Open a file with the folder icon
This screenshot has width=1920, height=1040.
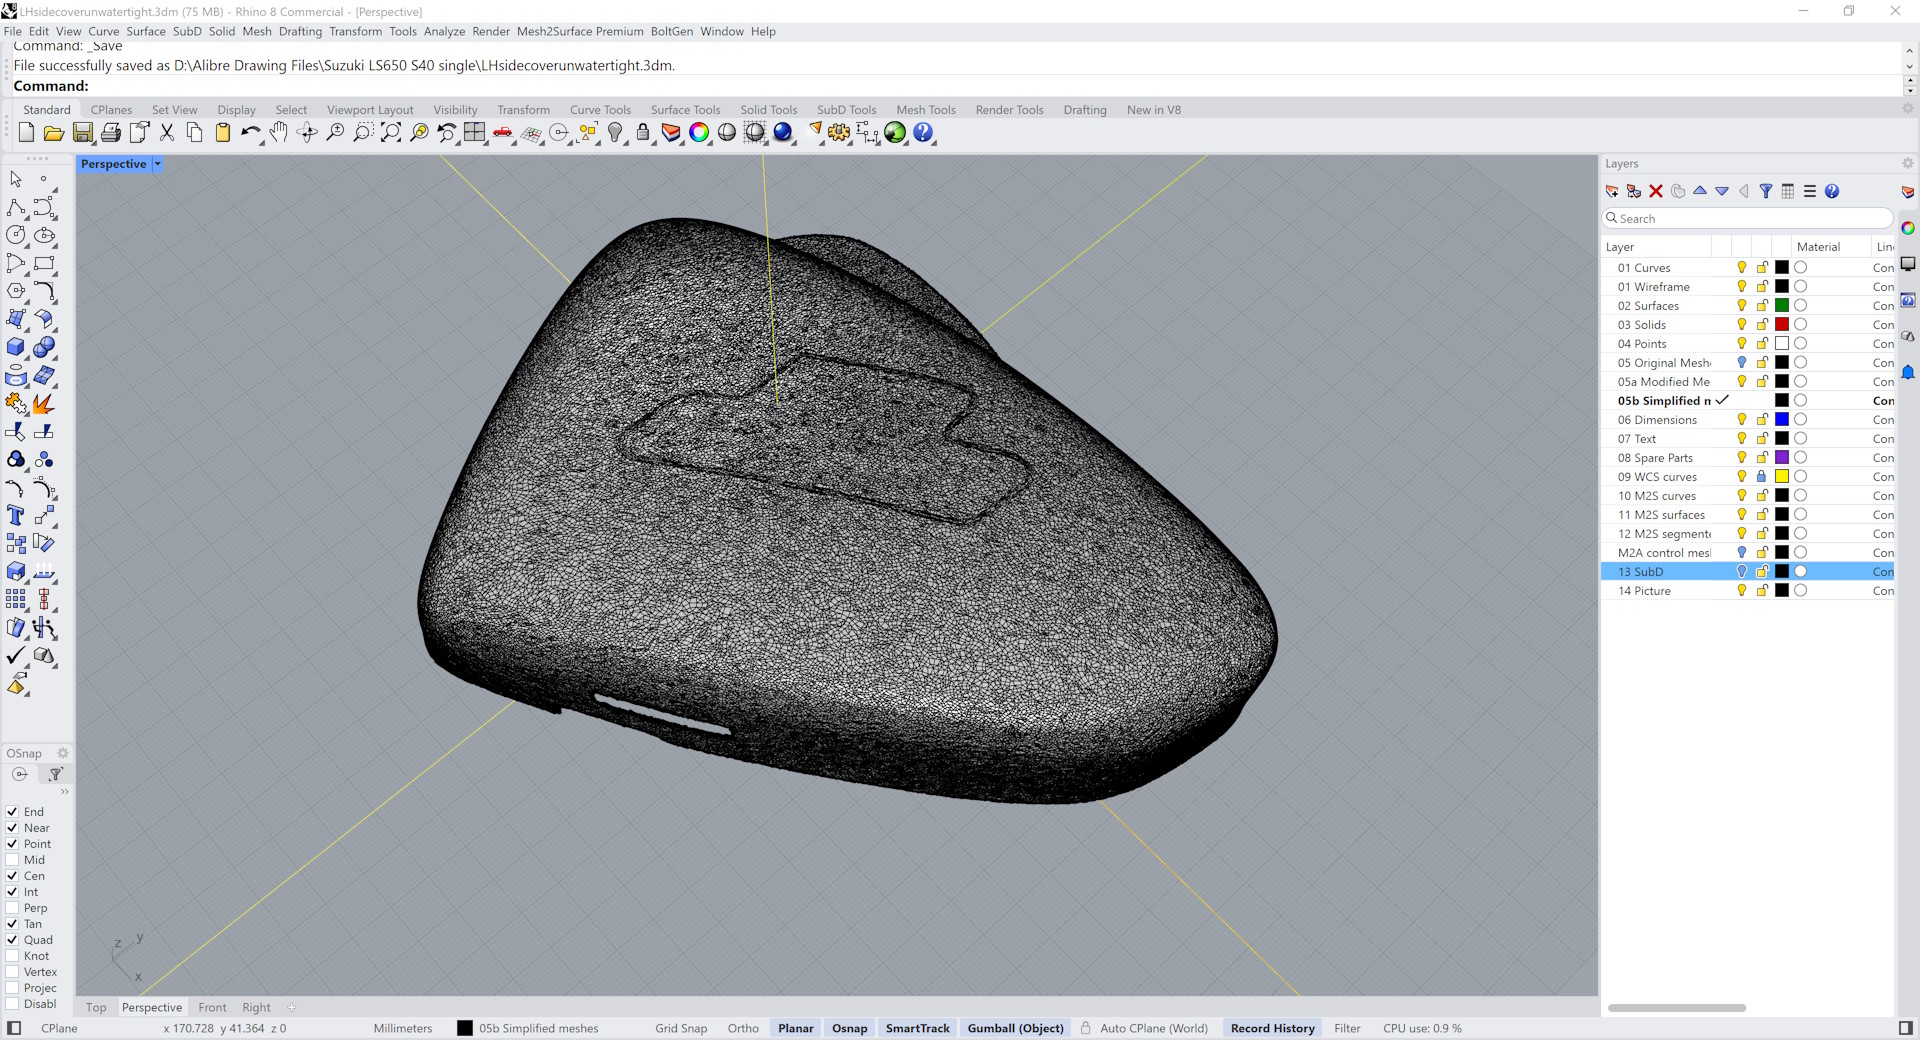(54, 133)
